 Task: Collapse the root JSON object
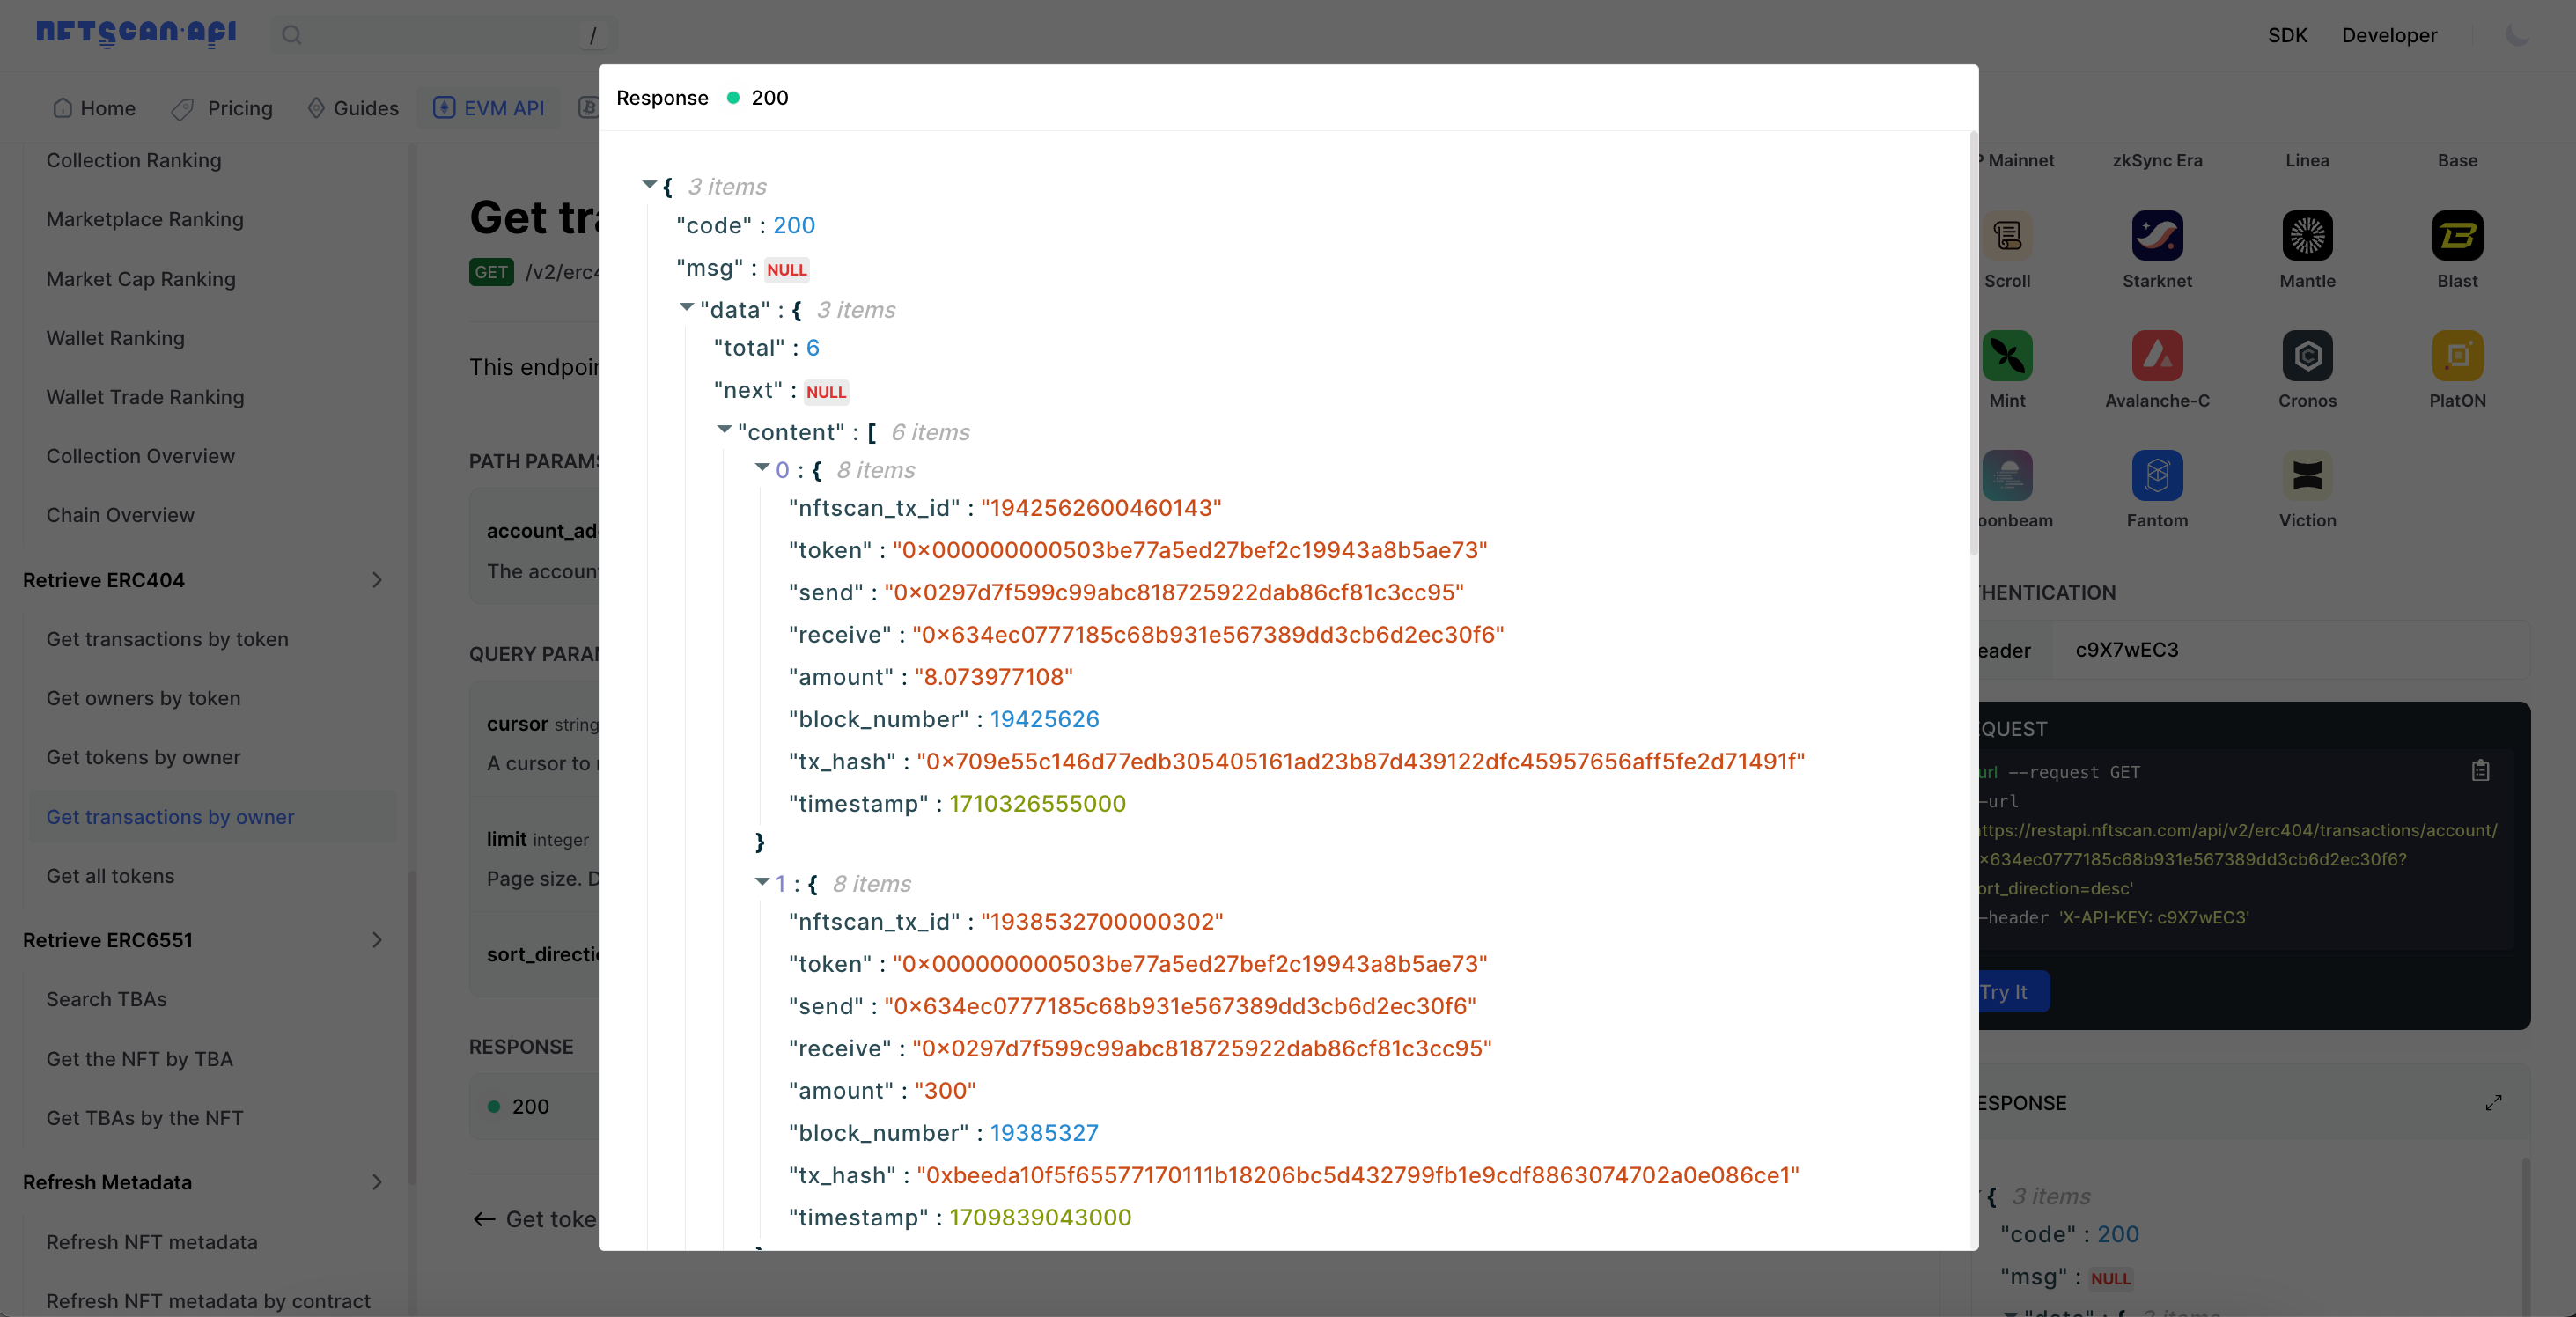tap(650, 185)
